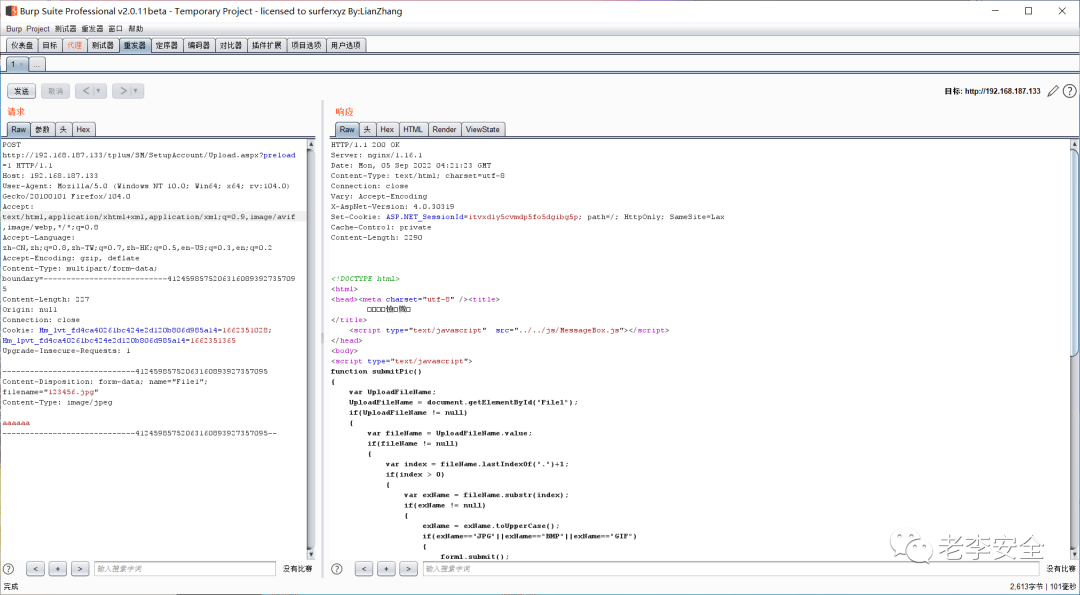
Task: Open the 窗口 menu
Action: tap(115, 29)
